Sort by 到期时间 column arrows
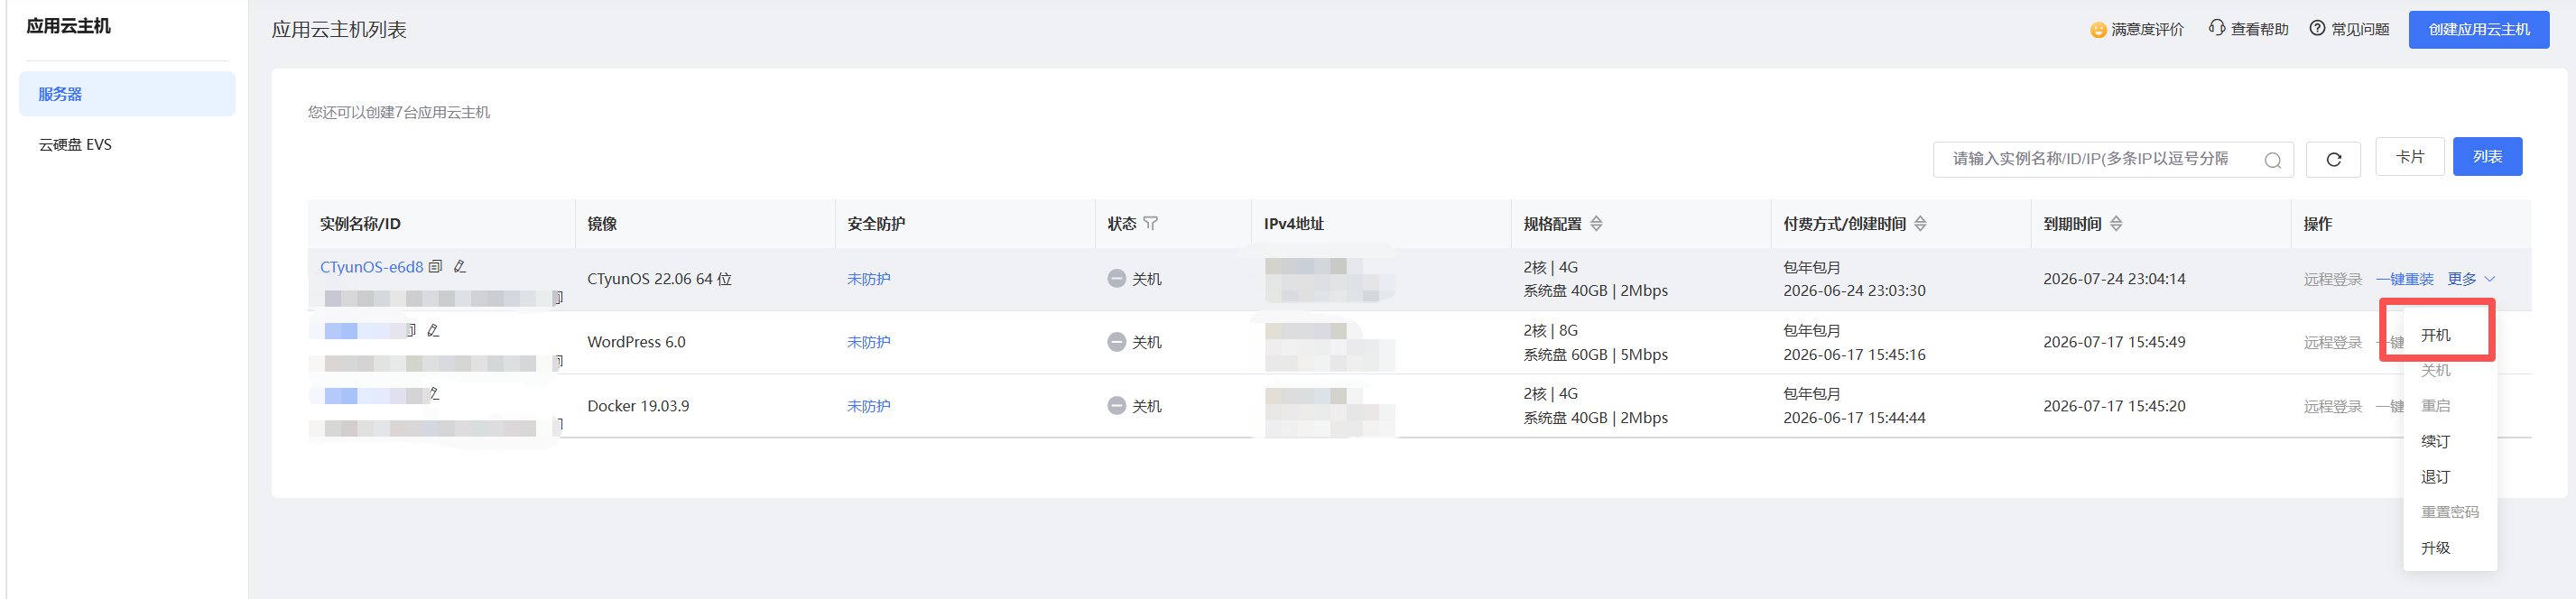Image resolution: width=2576 pixels, height=599 pixels. pos(2116,224)
